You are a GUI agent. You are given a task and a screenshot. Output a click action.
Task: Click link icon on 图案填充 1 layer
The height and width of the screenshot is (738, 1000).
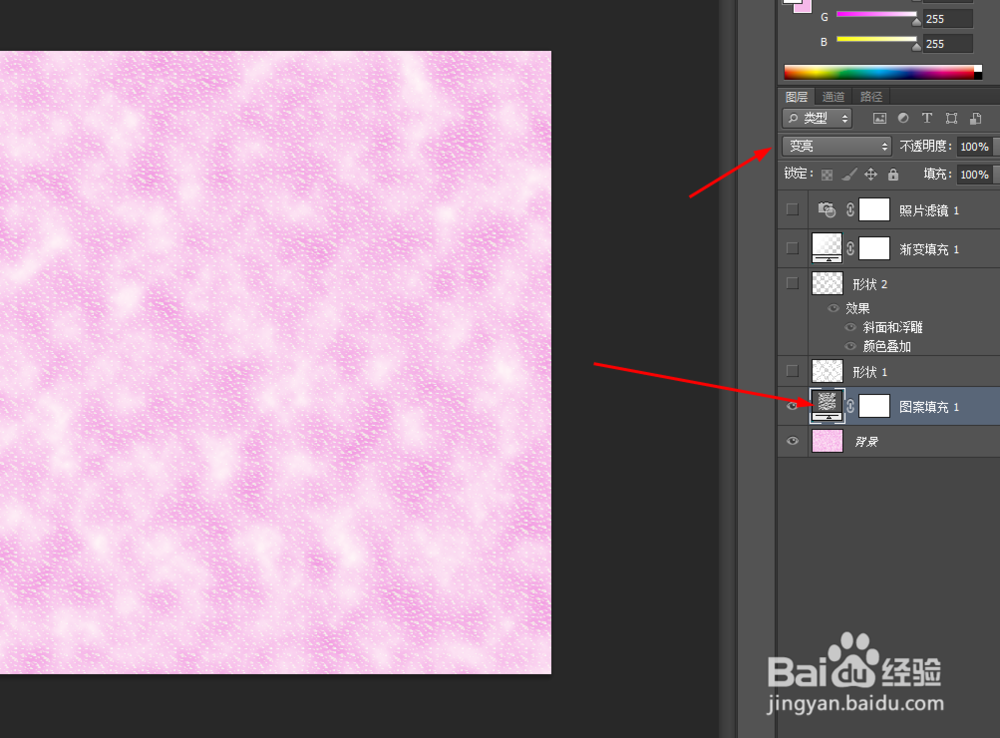click(x=850, y=406)
